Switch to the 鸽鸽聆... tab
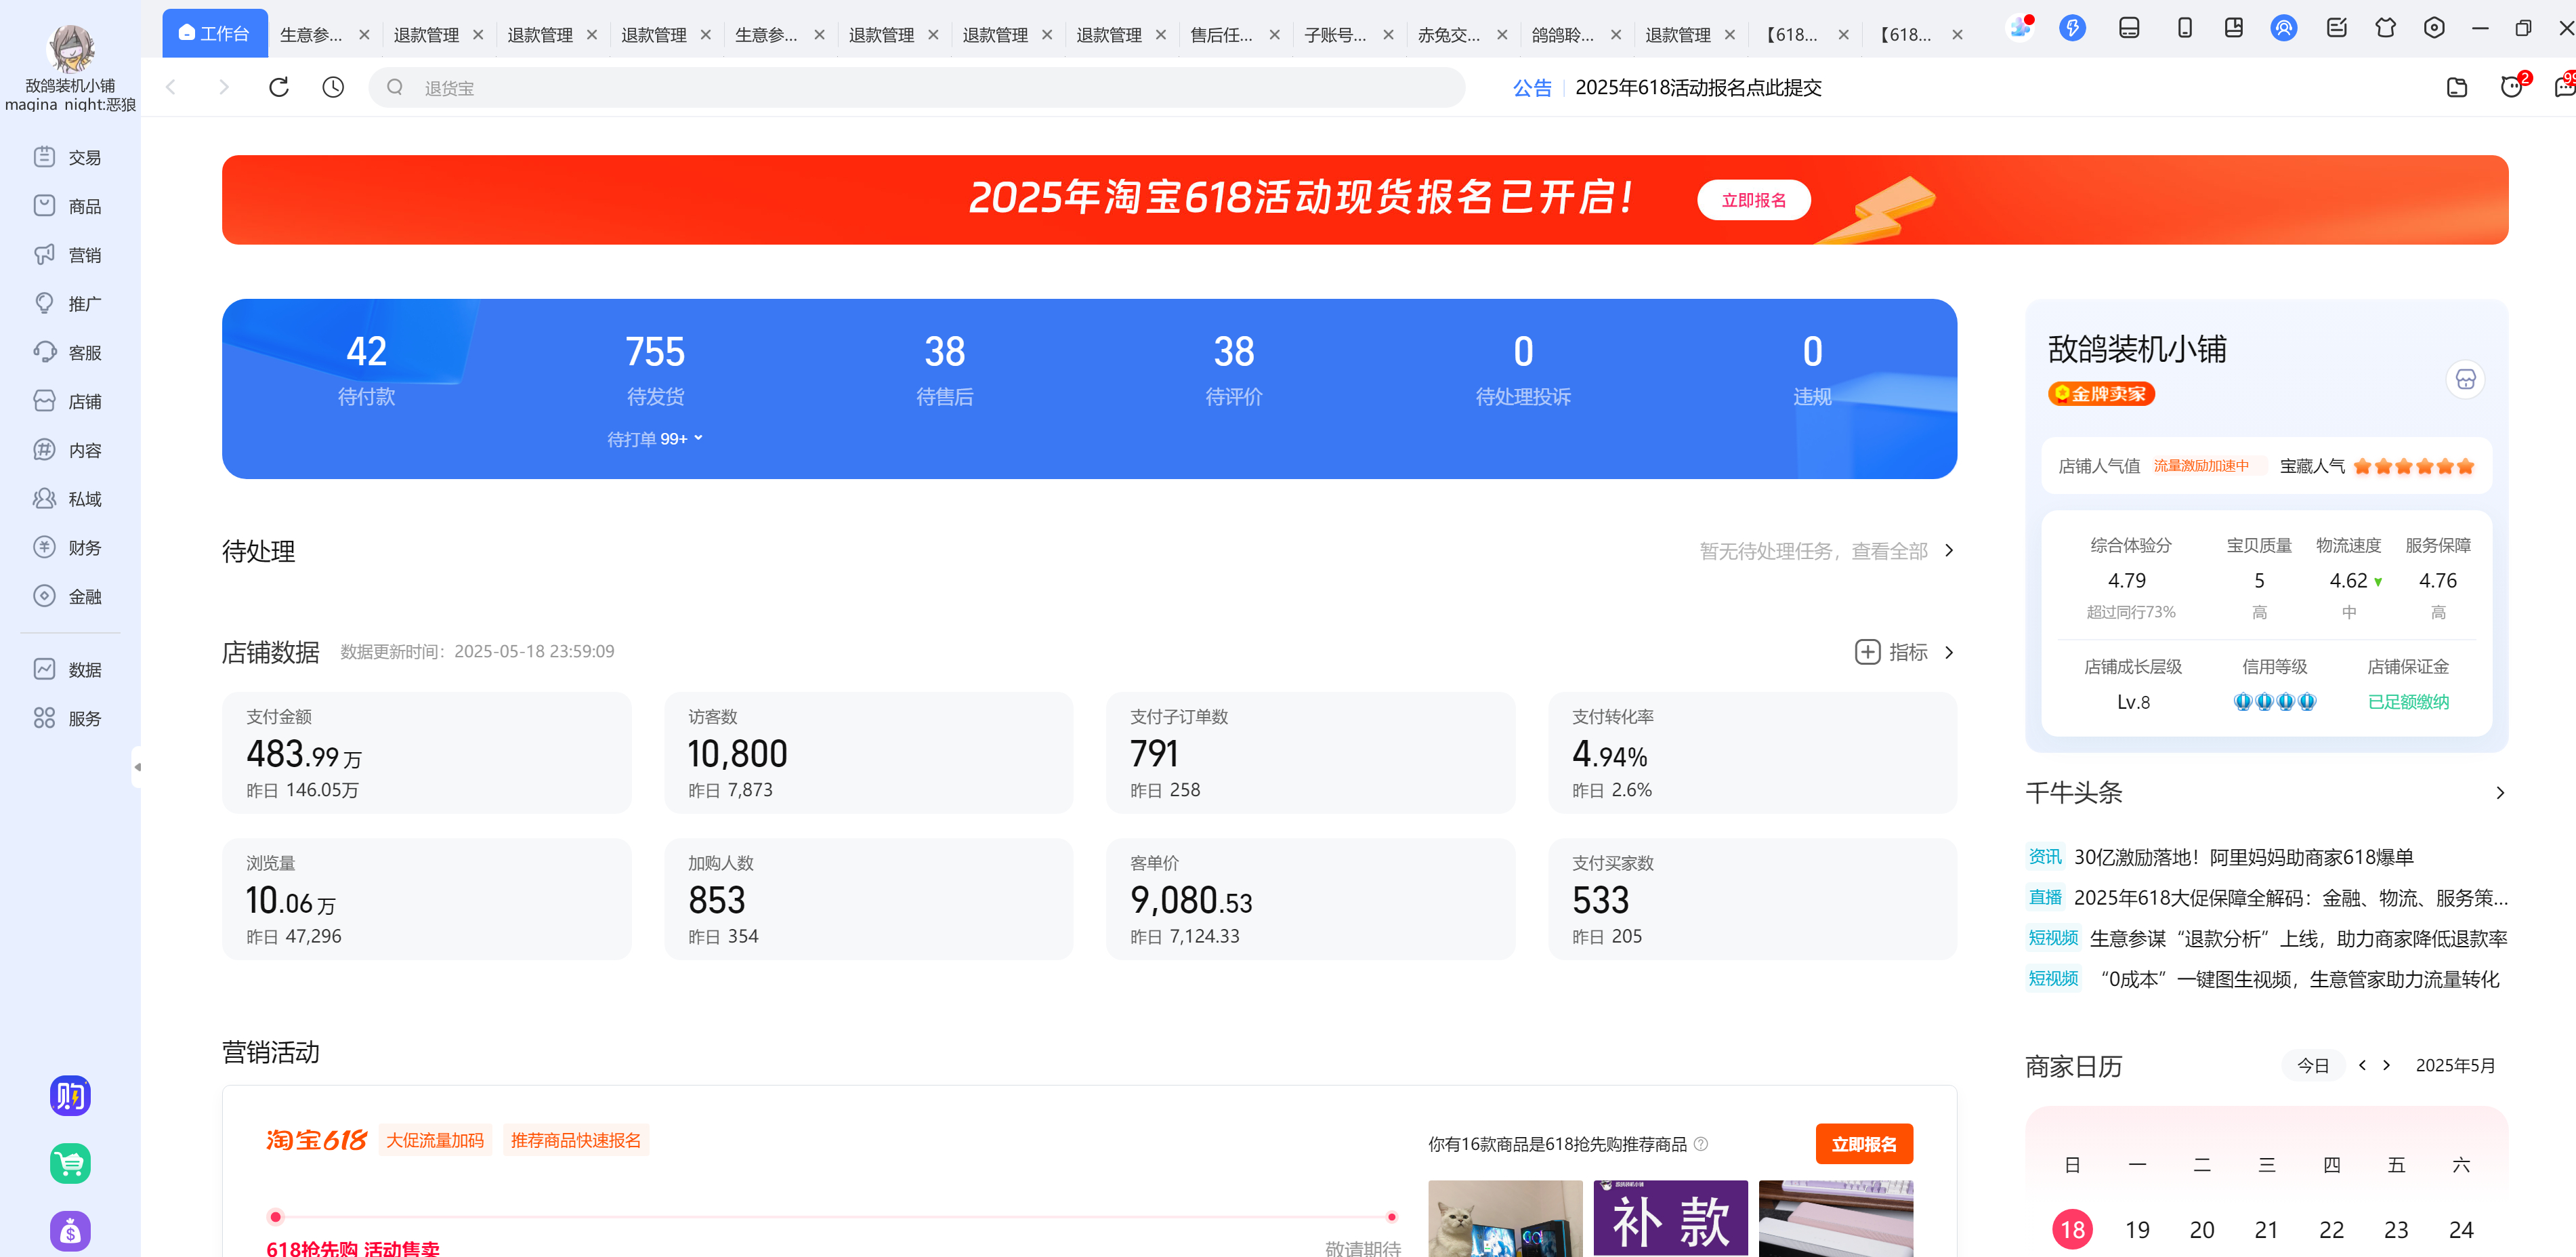 pyautogui.click(x=1563, y=35)
